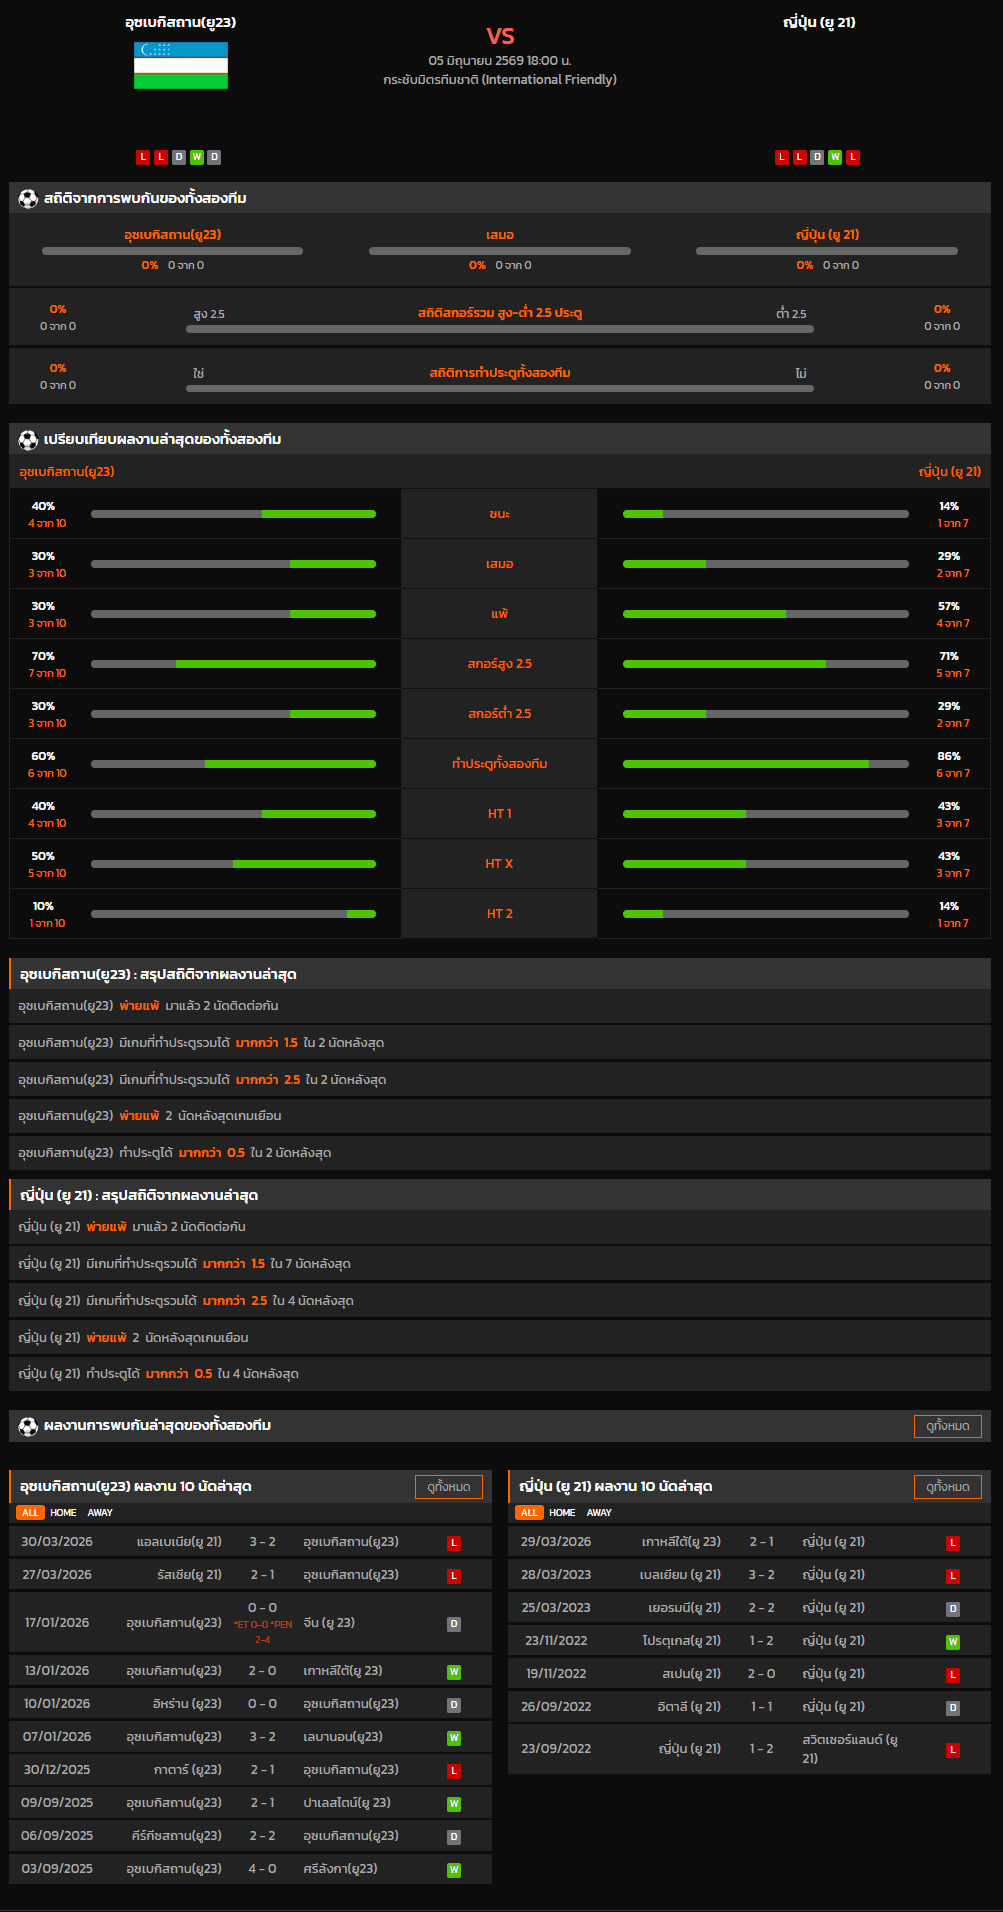Select AWAY tab in Uzbekistan U23 results
The width and height of the screenshot is (1003, 1912).
[x=100, y=1513]
